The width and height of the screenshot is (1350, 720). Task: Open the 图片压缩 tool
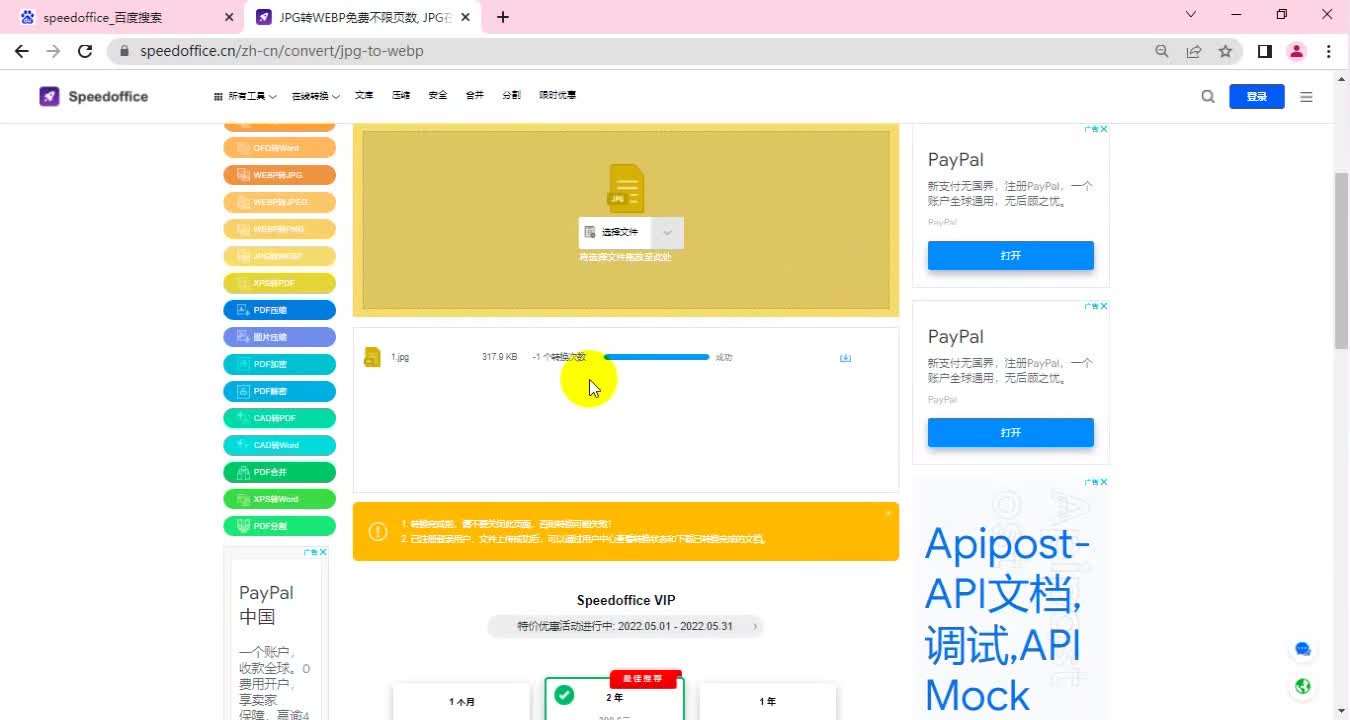coord(279,337)
